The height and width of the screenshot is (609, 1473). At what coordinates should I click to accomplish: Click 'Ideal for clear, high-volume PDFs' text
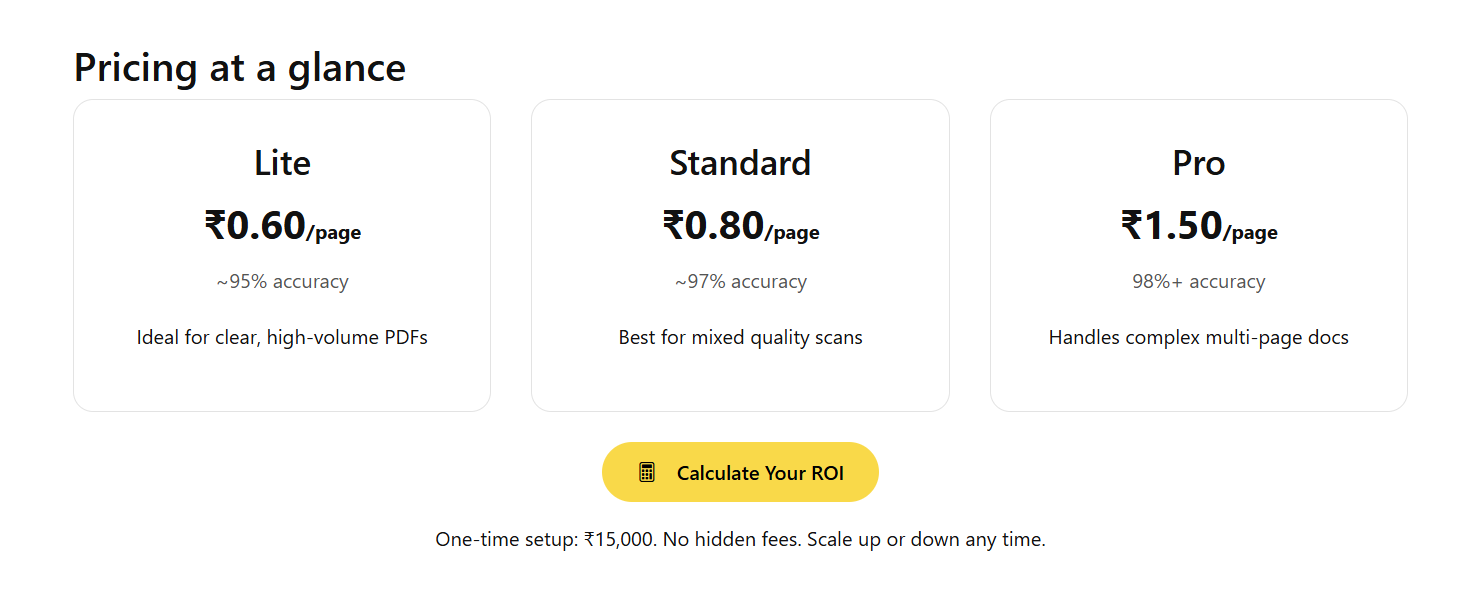(282, 338)
